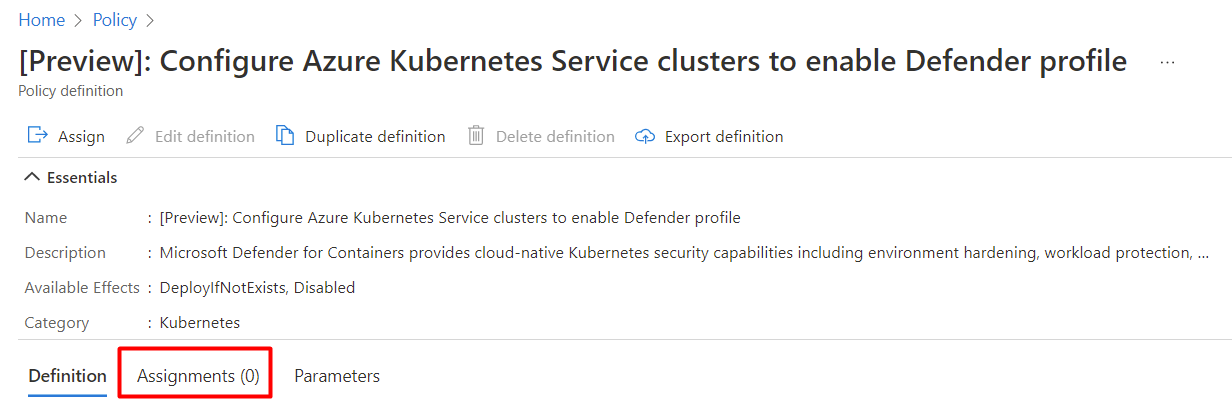Click the Duplicate definition copy icon
This screenshot has width=1232, height=405.
(x=286, y=136)
